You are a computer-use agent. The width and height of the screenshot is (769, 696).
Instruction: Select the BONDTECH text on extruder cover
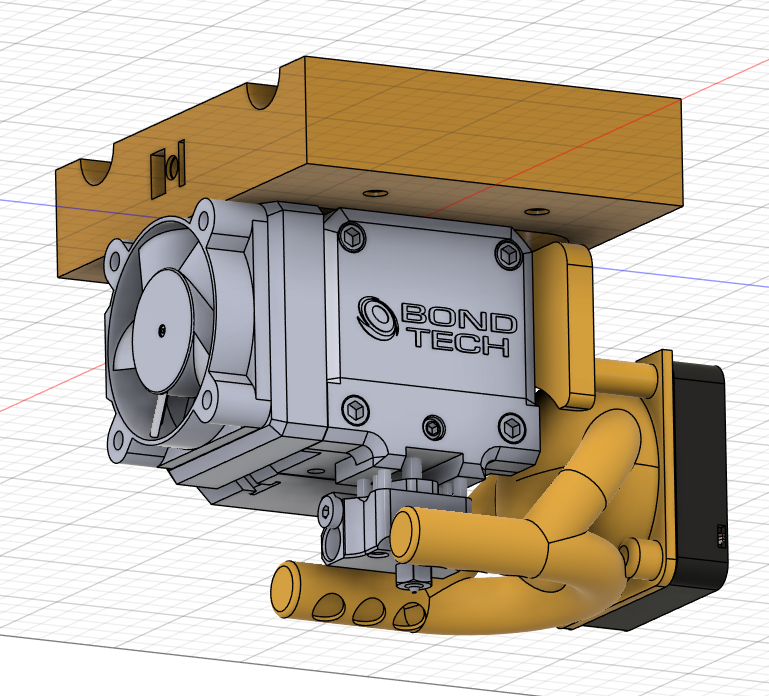[459, 328]
